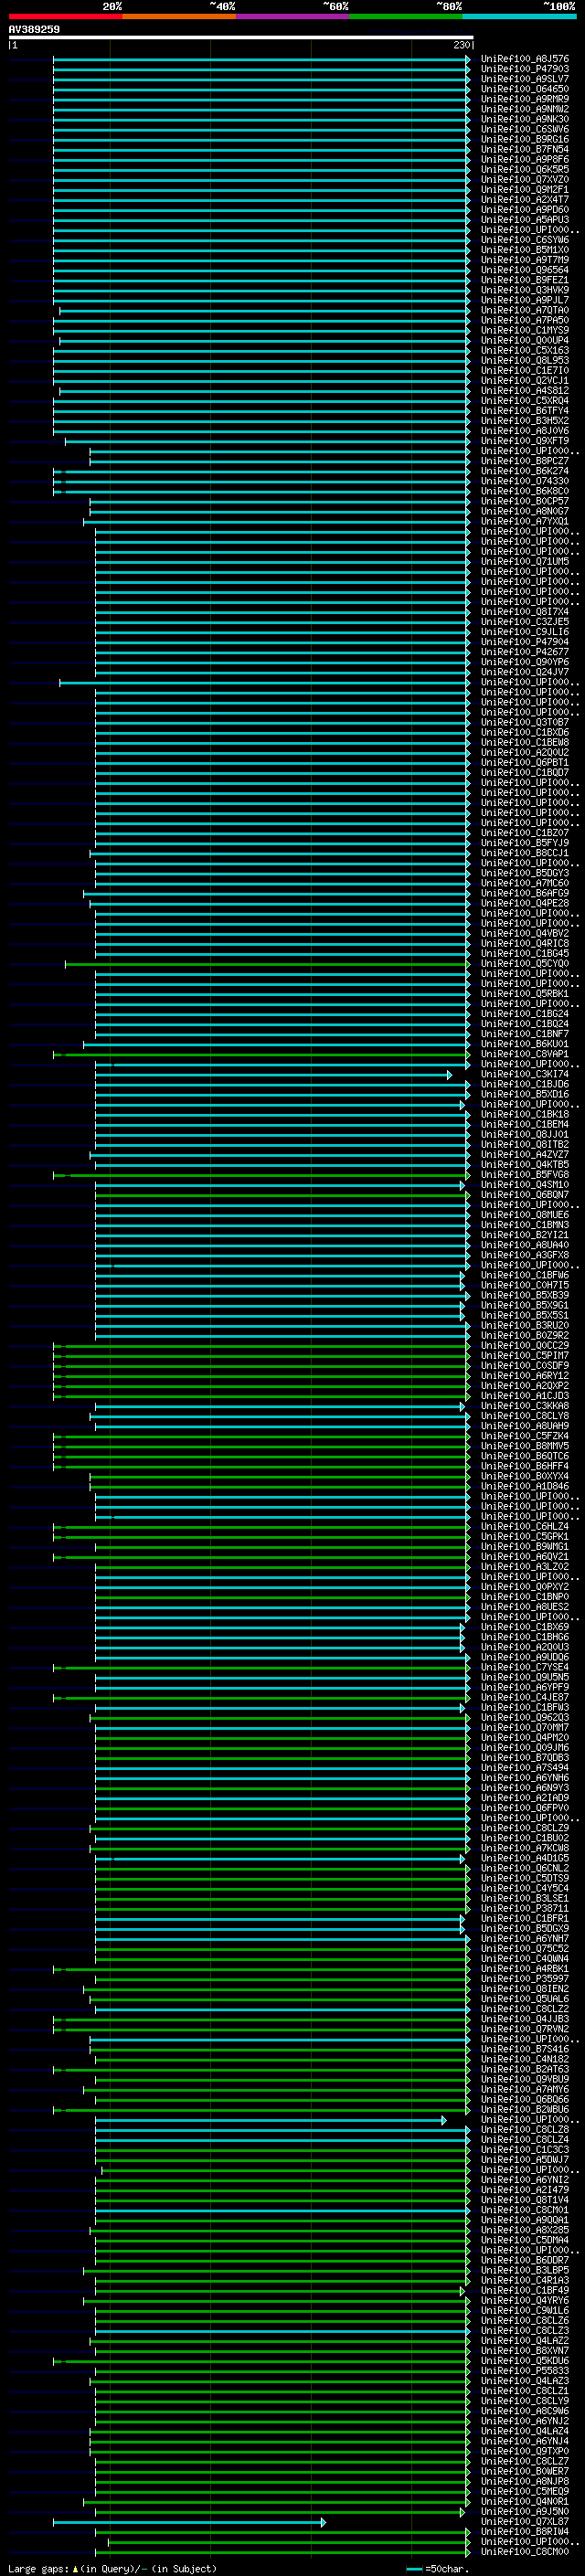Viewport: 585px width, 2576px height.
Task: Open hit UniRef100_A9SLV7
Action: point(525,79)
